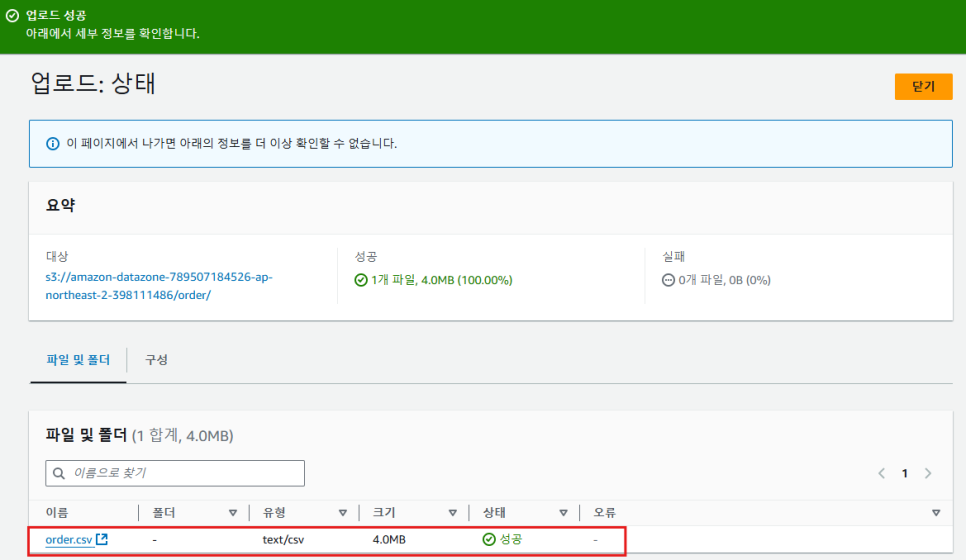Click the 요약 section heading
The width and height of the screenshot is (966, 560).
pyautogui.click(x=60, y=205)
